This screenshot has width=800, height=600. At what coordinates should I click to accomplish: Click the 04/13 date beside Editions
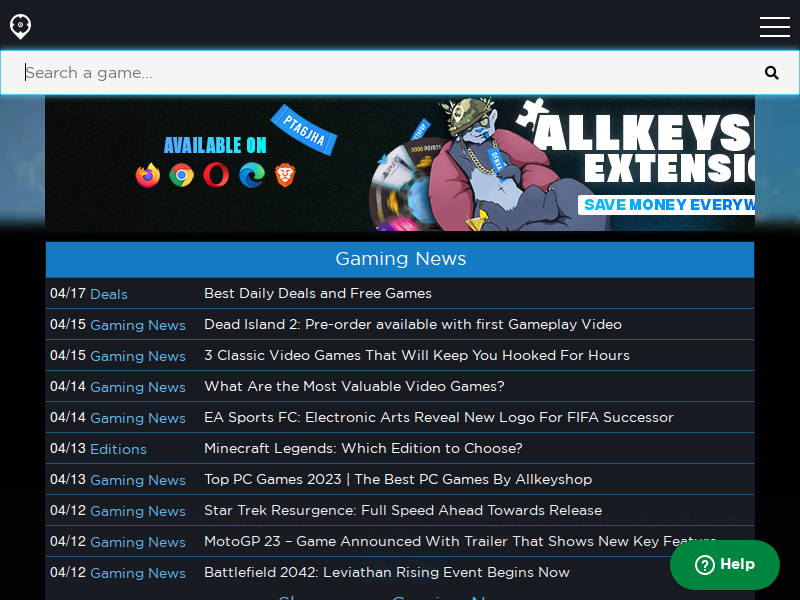pyautogui.click(x=68, y=448)
